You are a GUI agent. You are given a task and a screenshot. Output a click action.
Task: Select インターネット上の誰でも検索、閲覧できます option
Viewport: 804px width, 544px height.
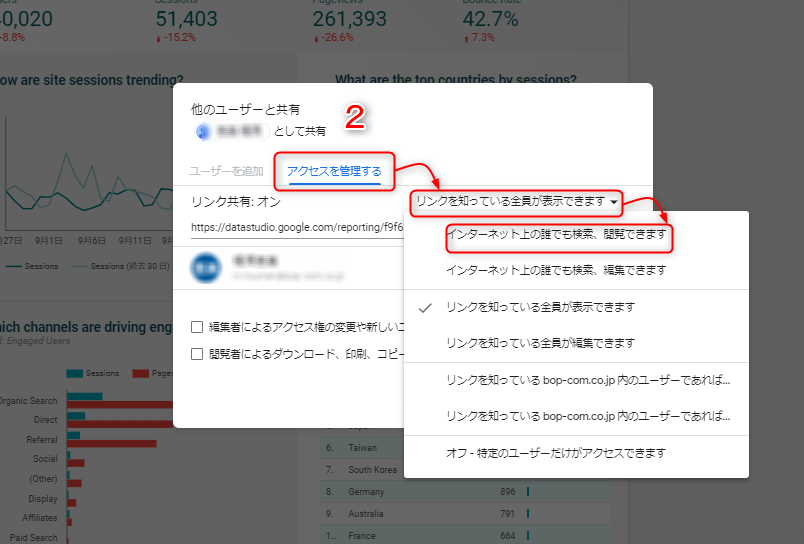pyautogui.click(x=557, y=237)
